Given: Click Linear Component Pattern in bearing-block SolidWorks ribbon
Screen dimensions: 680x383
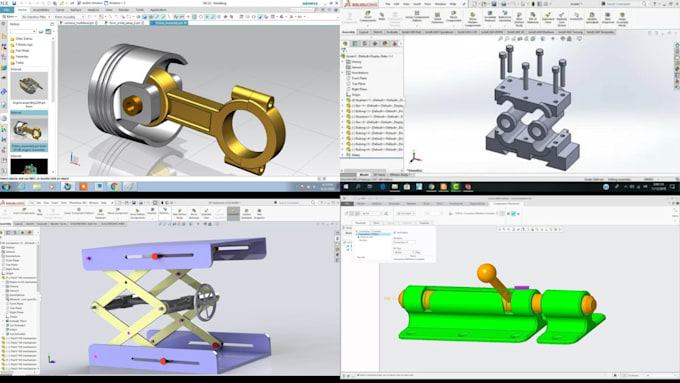Looking at the screenshot, I should coord(417,17).
